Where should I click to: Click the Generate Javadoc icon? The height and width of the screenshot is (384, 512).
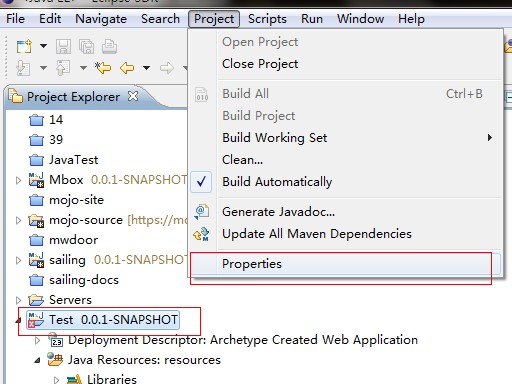tap(202, 212)
